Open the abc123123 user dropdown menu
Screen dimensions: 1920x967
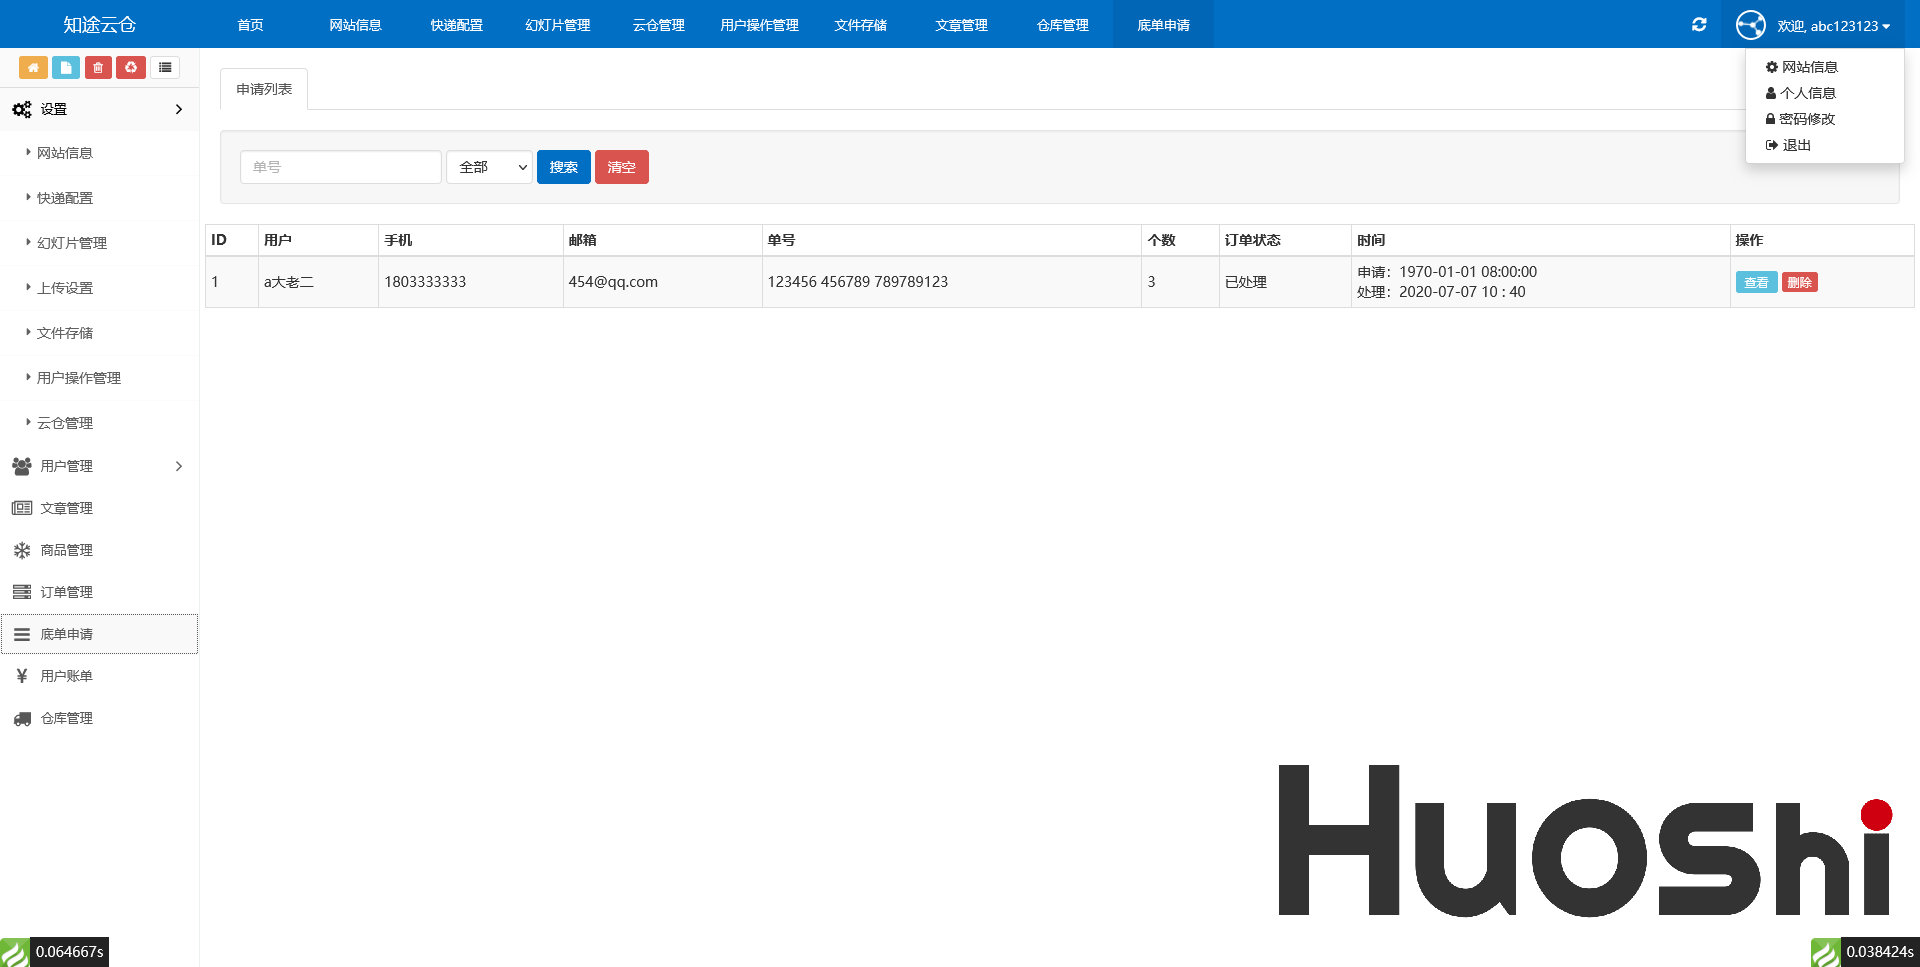click(1834, 26)
